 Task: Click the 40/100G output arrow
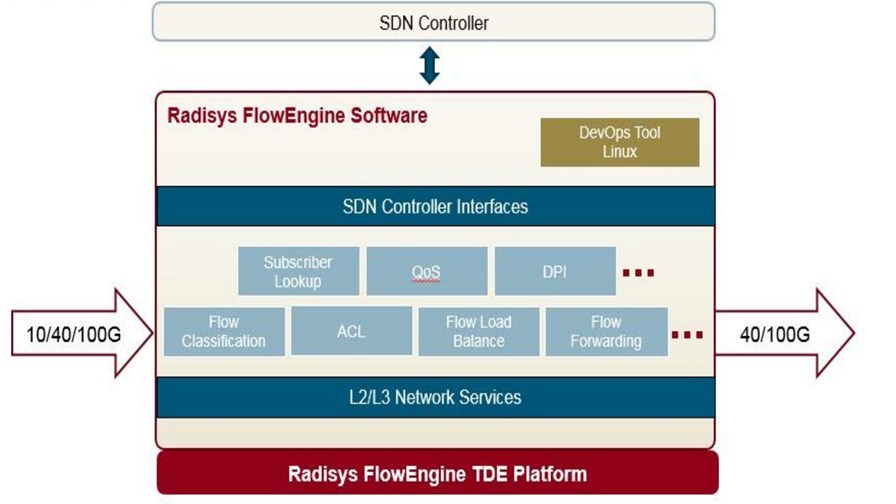coord(785,333)
